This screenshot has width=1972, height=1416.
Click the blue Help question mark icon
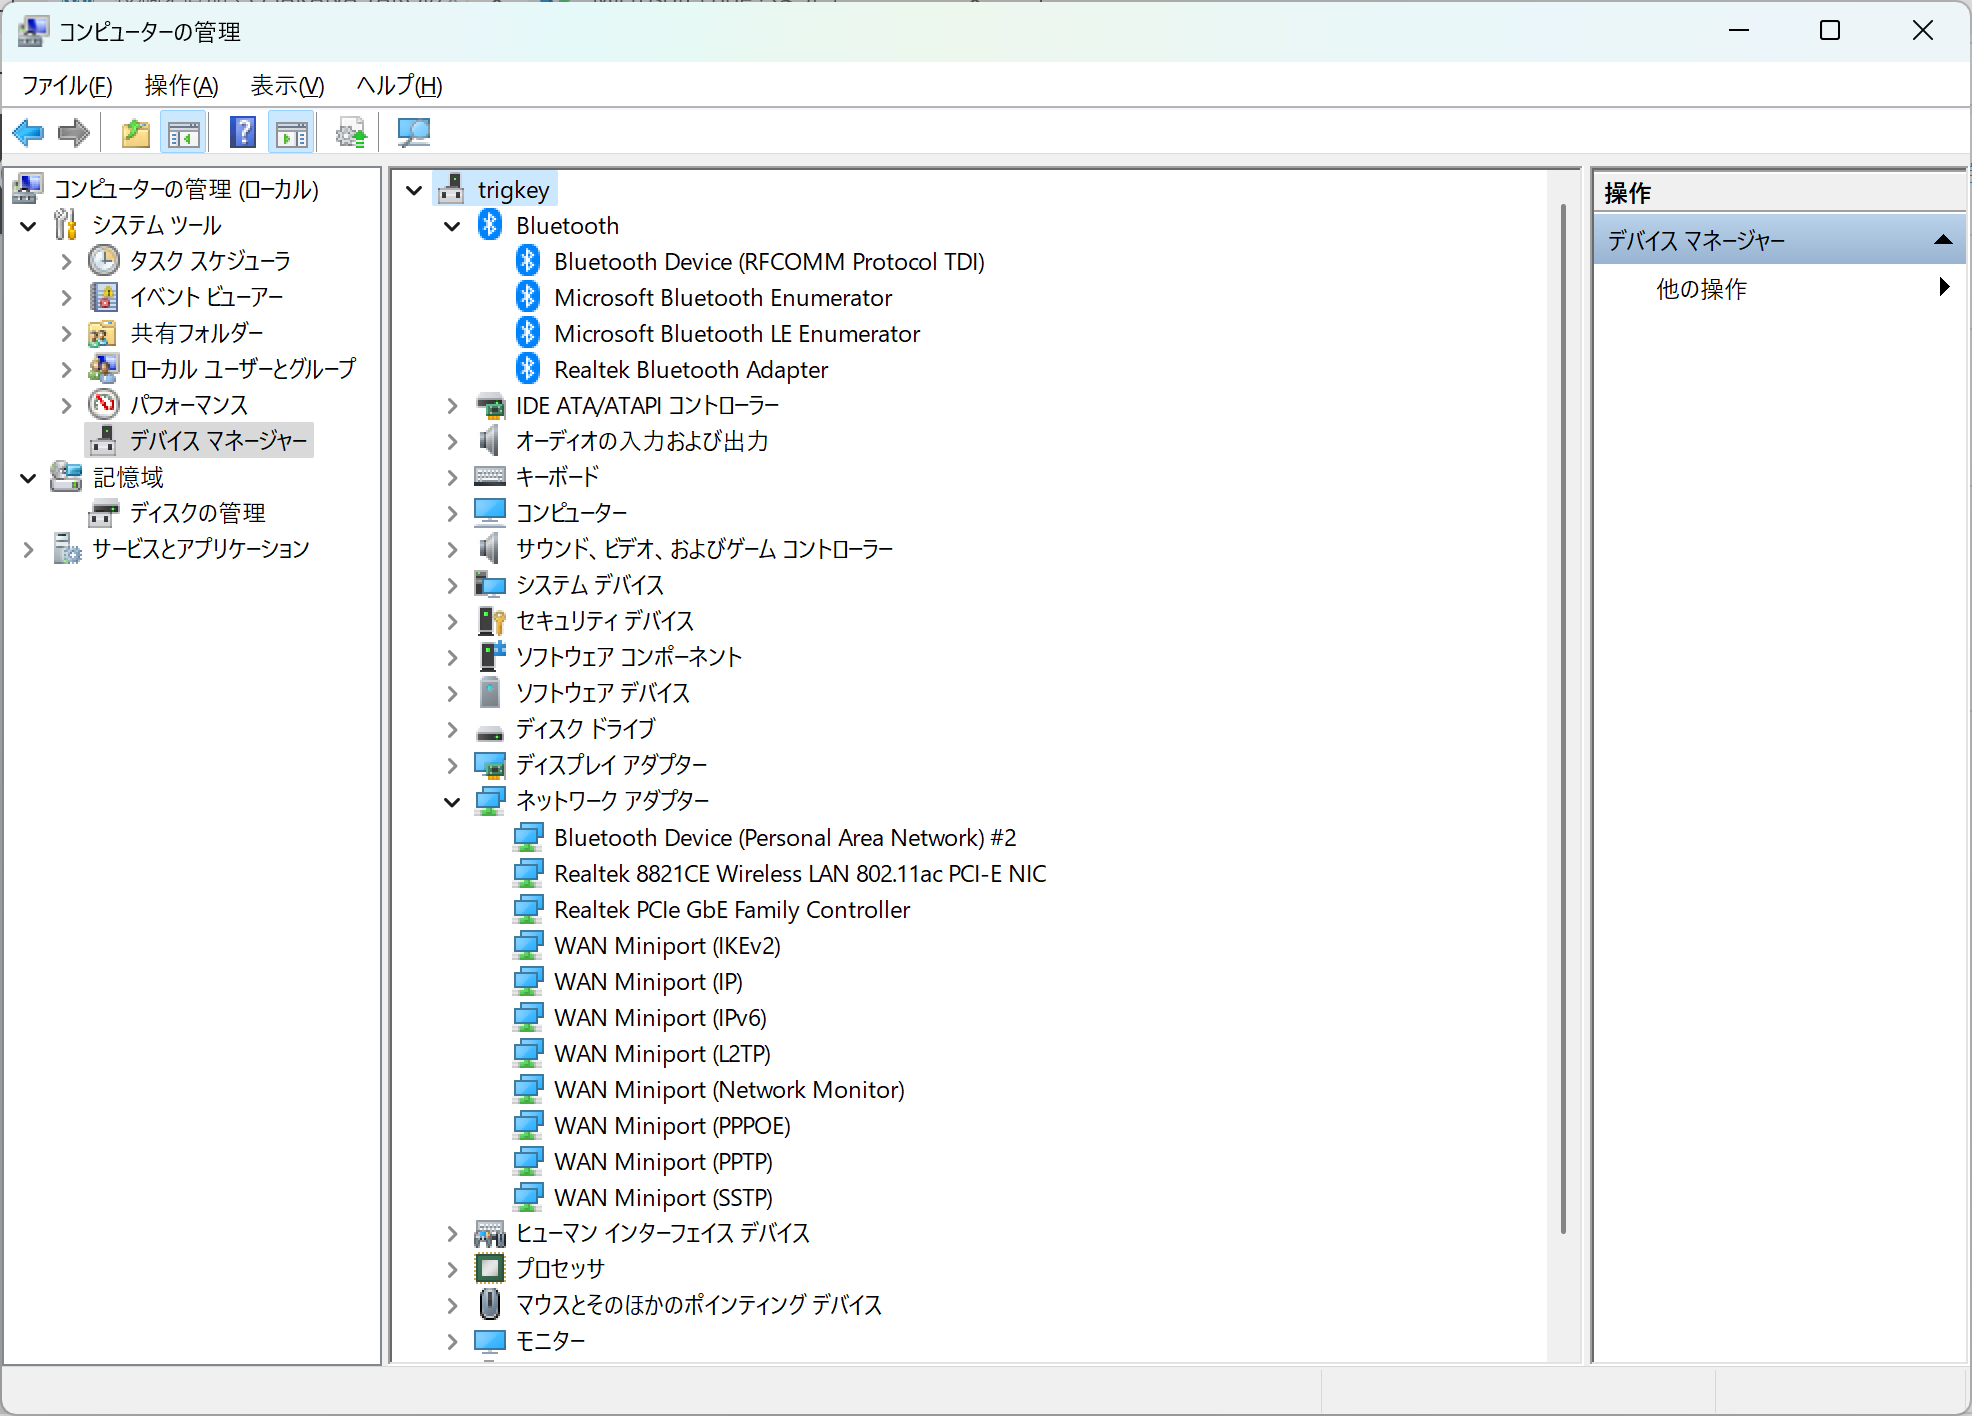(243, 133)
